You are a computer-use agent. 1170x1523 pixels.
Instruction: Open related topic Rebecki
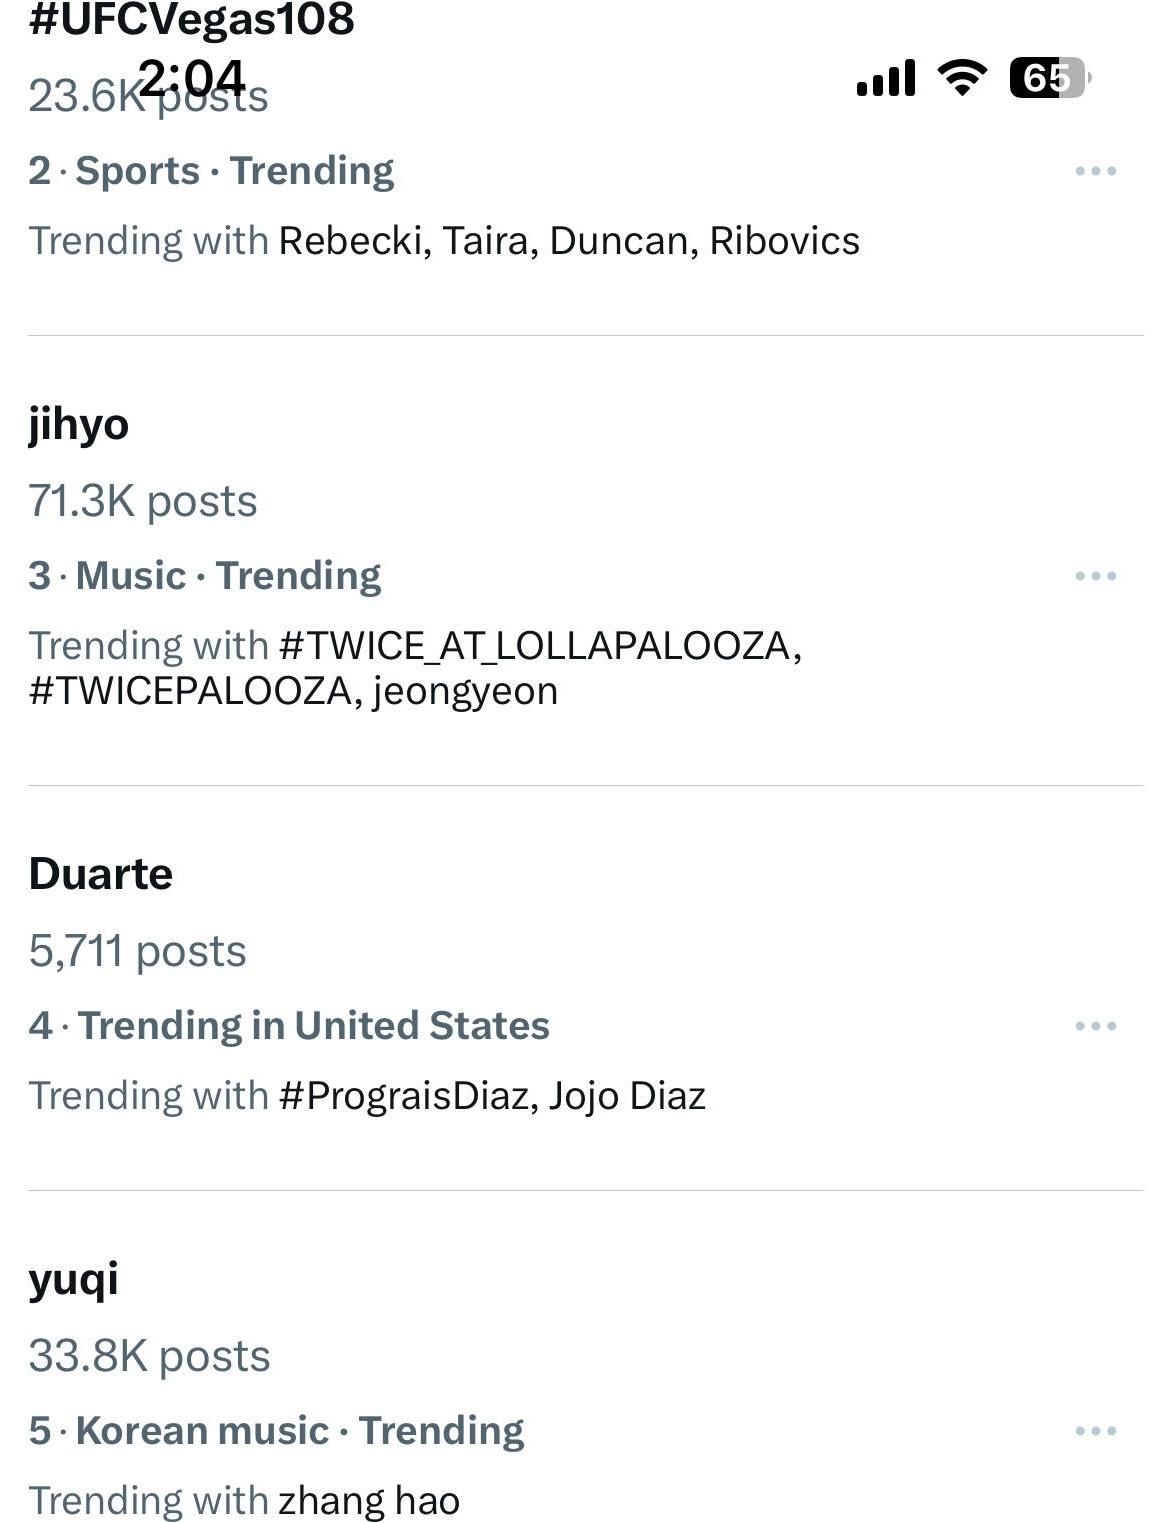[355, 241]
